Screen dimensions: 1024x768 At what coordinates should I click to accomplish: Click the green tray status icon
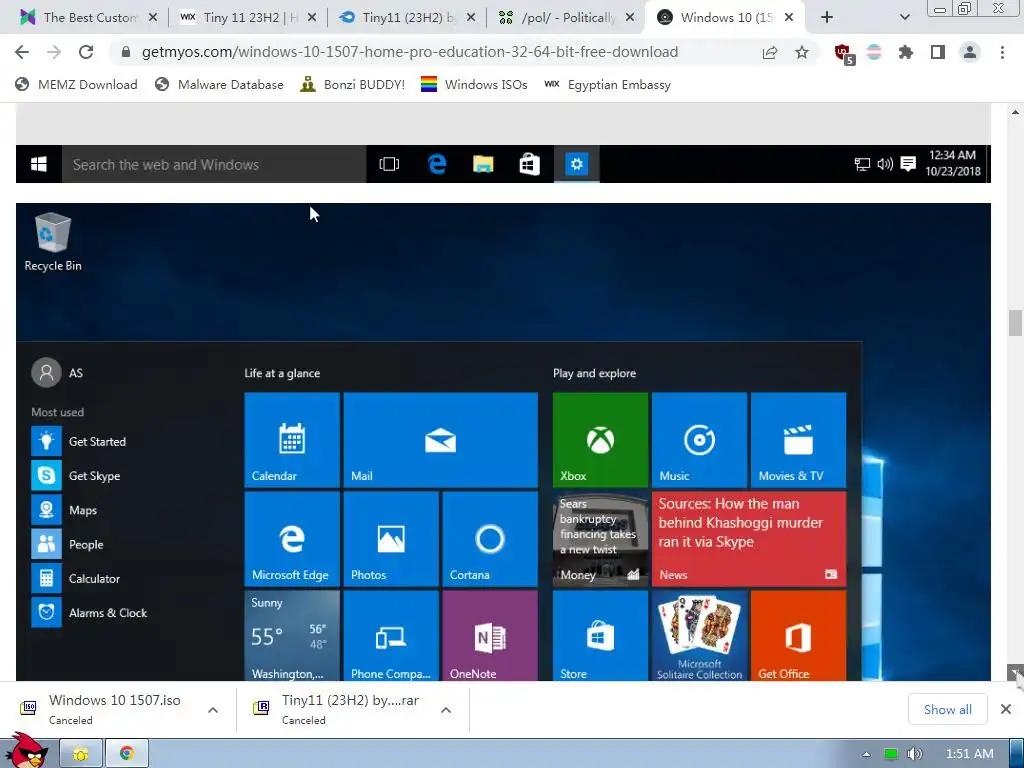click(891, 754)
